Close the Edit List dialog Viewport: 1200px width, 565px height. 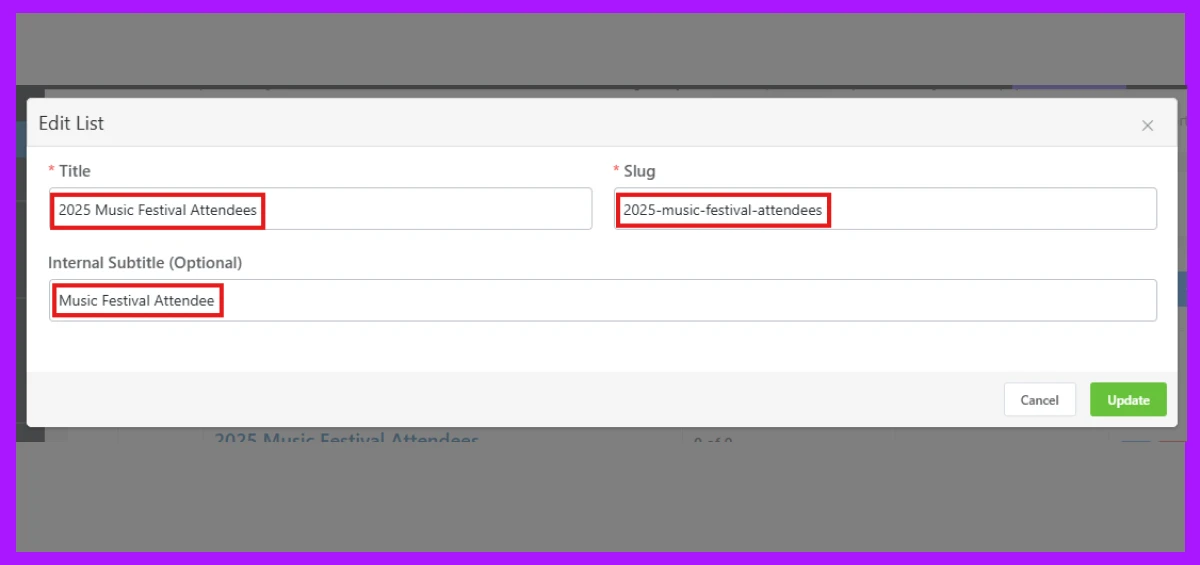(x=1147, y=126)
